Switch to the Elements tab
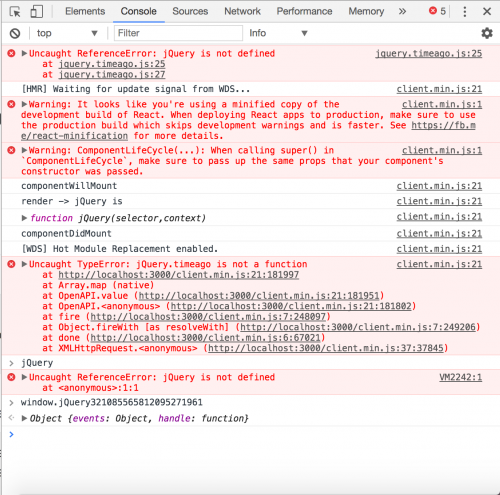The image size is (500, 495). coord(85,12)
